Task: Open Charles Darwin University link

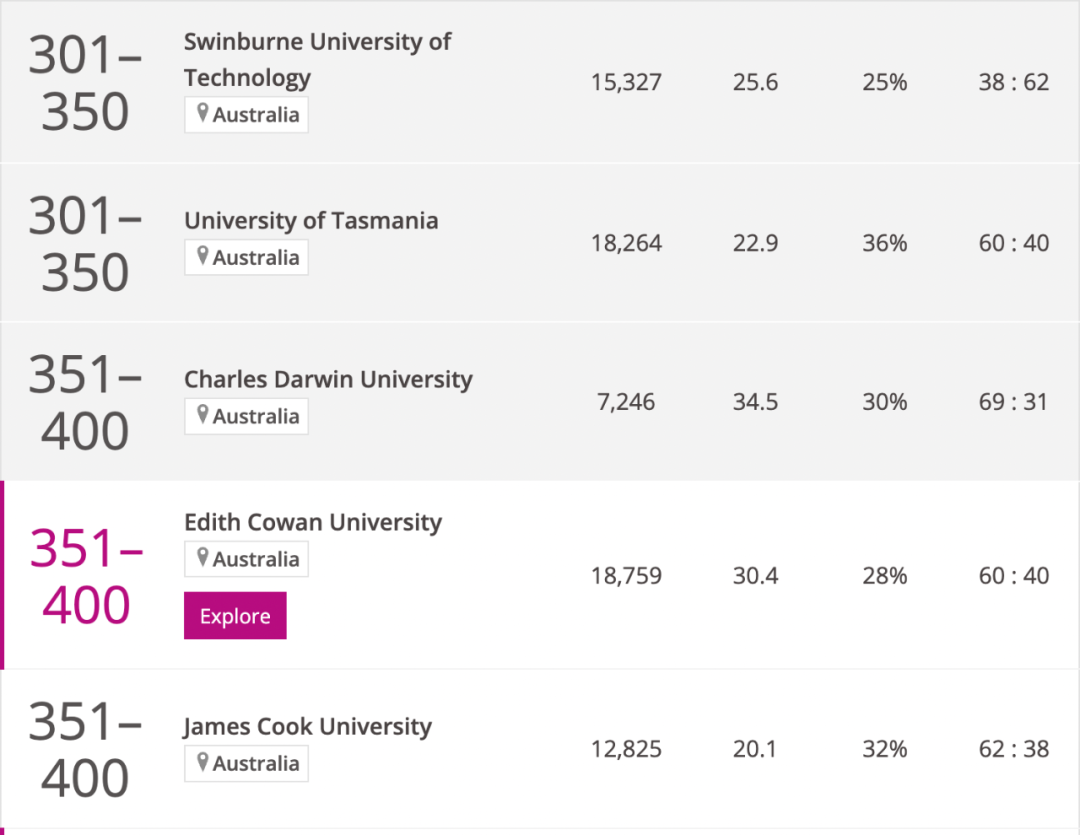Action: tap(328, 380)
